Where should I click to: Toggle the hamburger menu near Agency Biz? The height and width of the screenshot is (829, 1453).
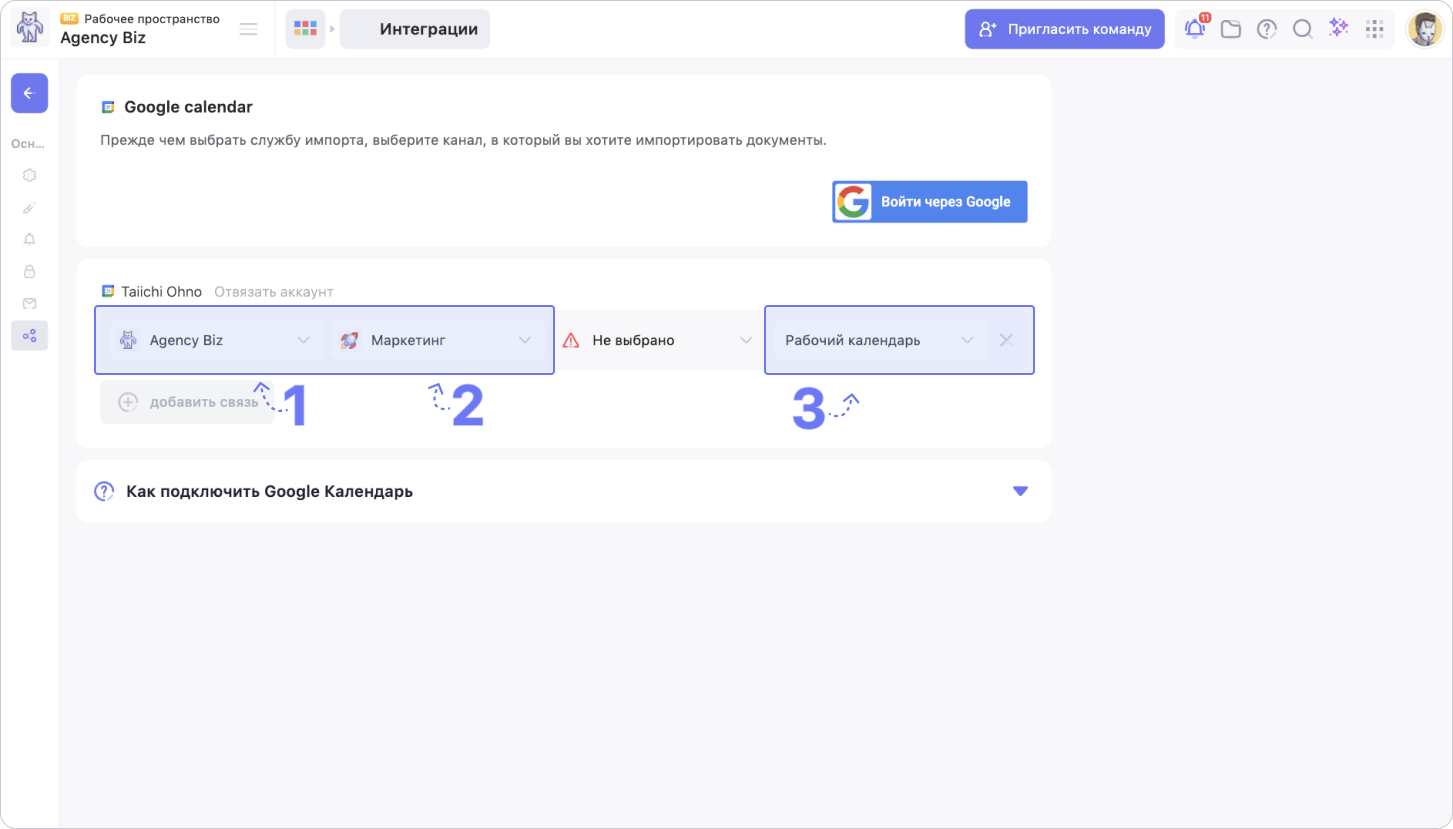coord(249,29)
